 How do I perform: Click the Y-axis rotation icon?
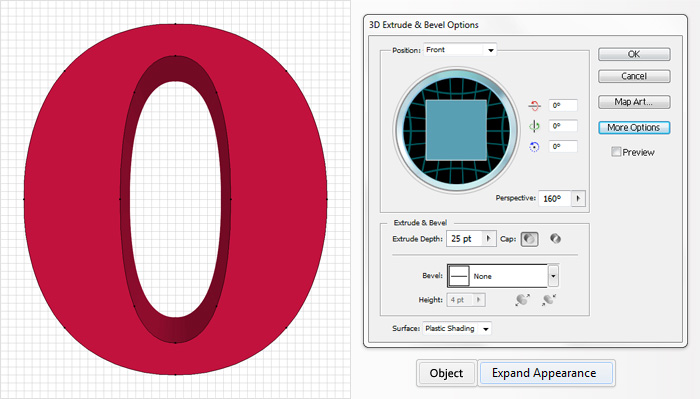[x=534, y=126]
